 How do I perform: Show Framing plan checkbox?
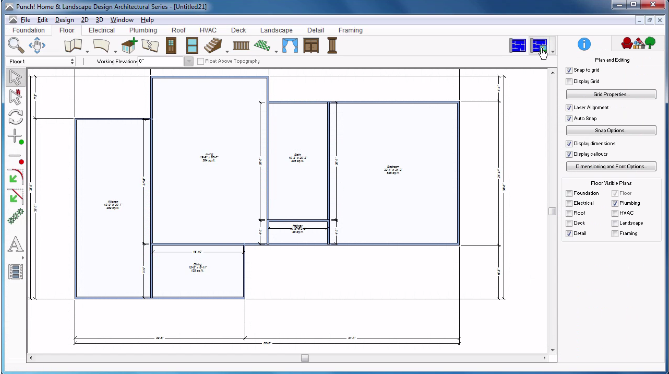click(615, 233)
